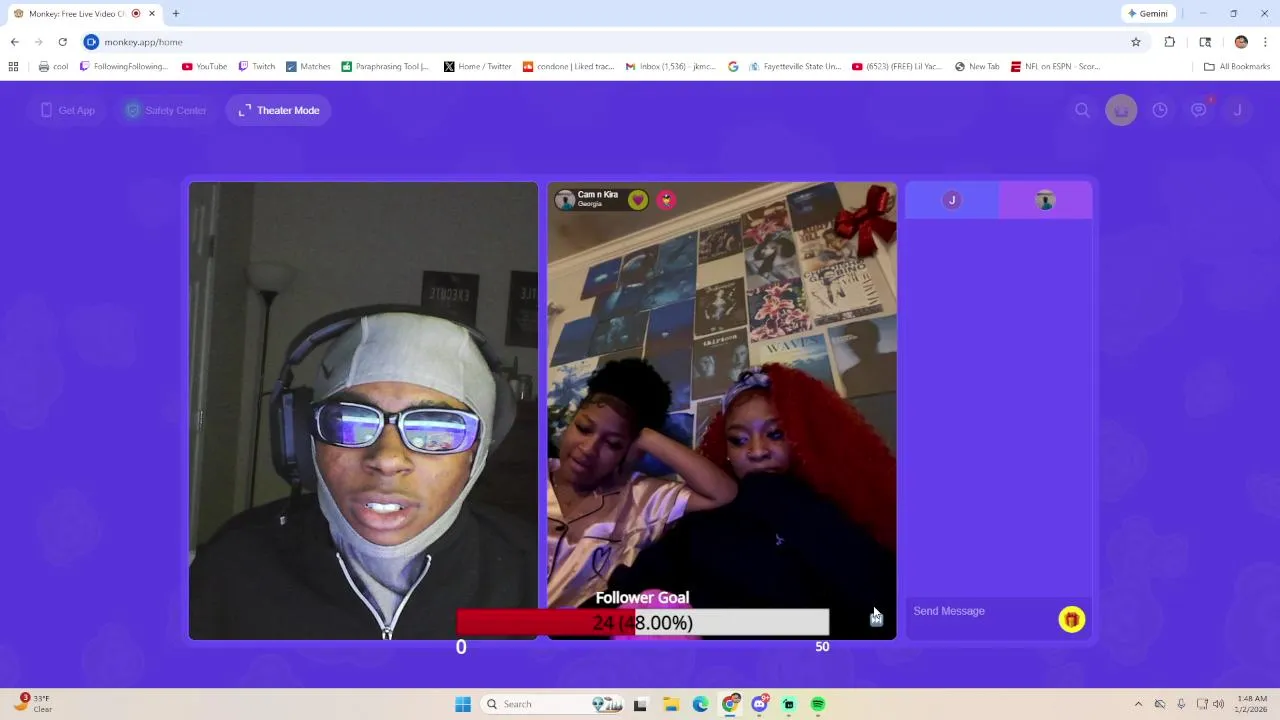The height and width of the screenshot is (720, 1280).
Task: Open the crown premium icon
Action: pos(1121,110)
